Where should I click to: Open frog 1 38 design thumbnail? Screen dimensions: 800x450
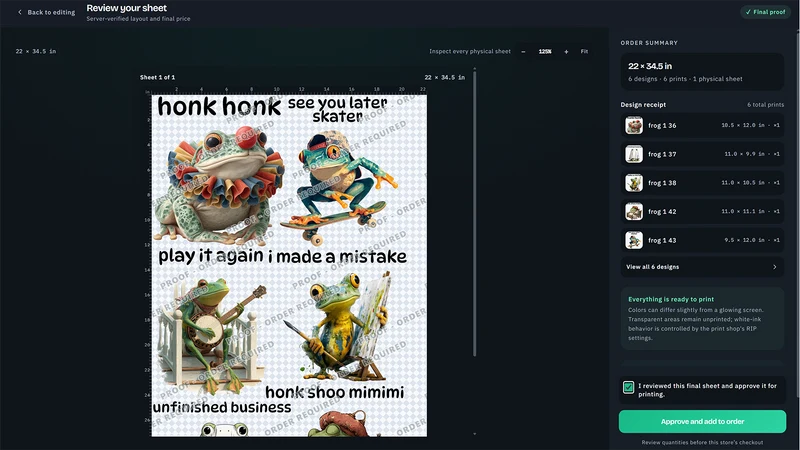(634, 183)
